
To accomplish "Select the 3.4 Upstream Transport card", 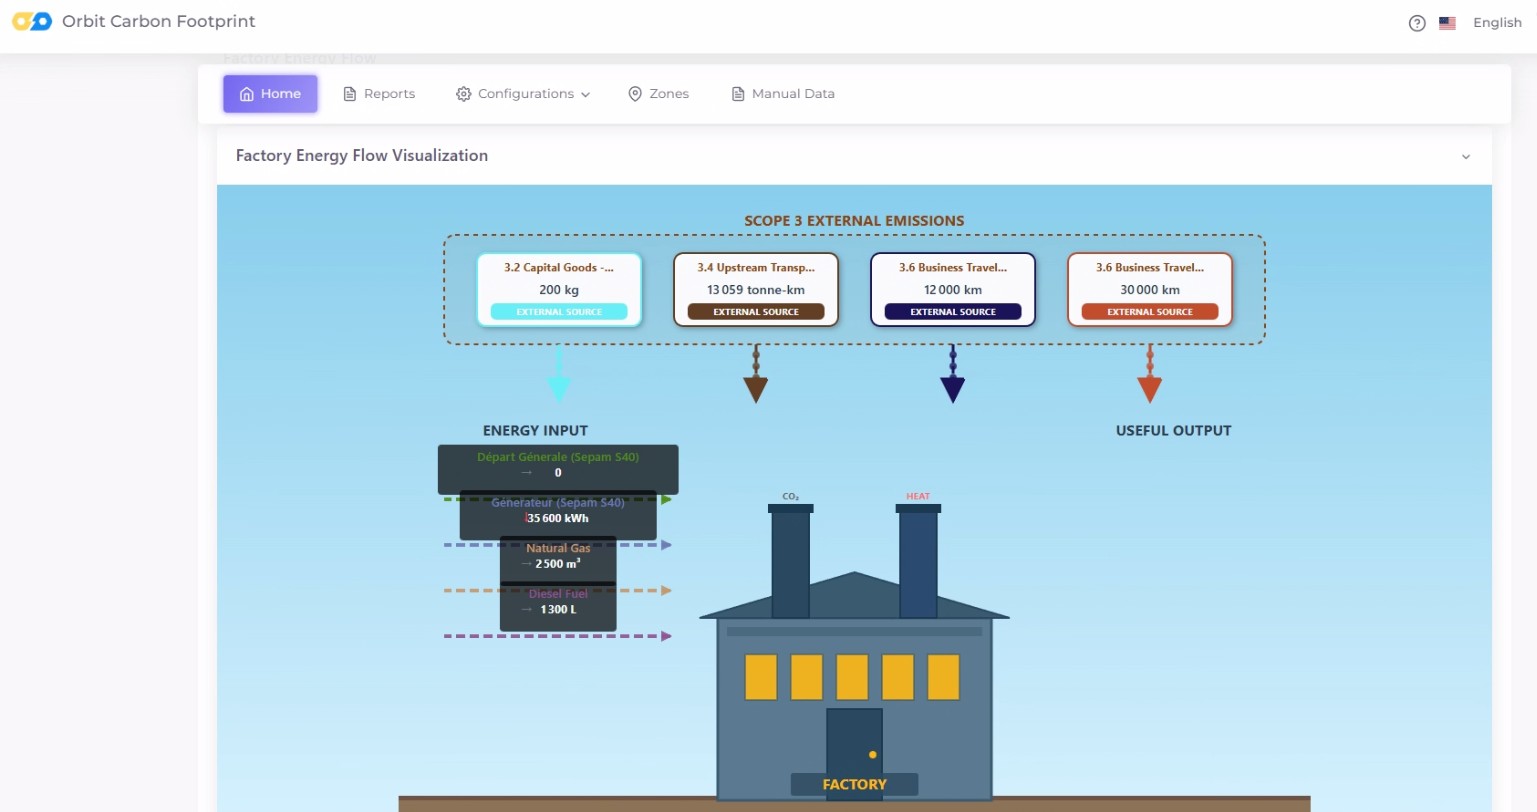I will 756,289.
